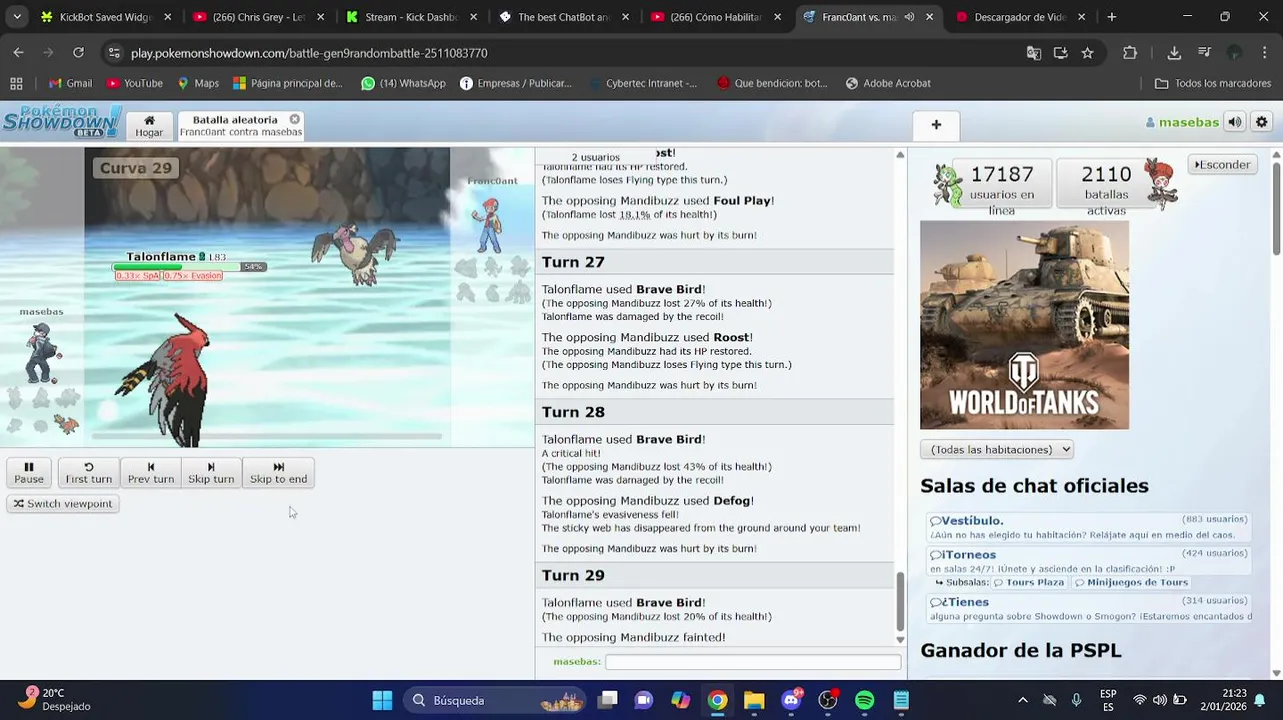Hide the rooms panel with Esconder
Screen dimensions: 1283x720
[1223, 165]
